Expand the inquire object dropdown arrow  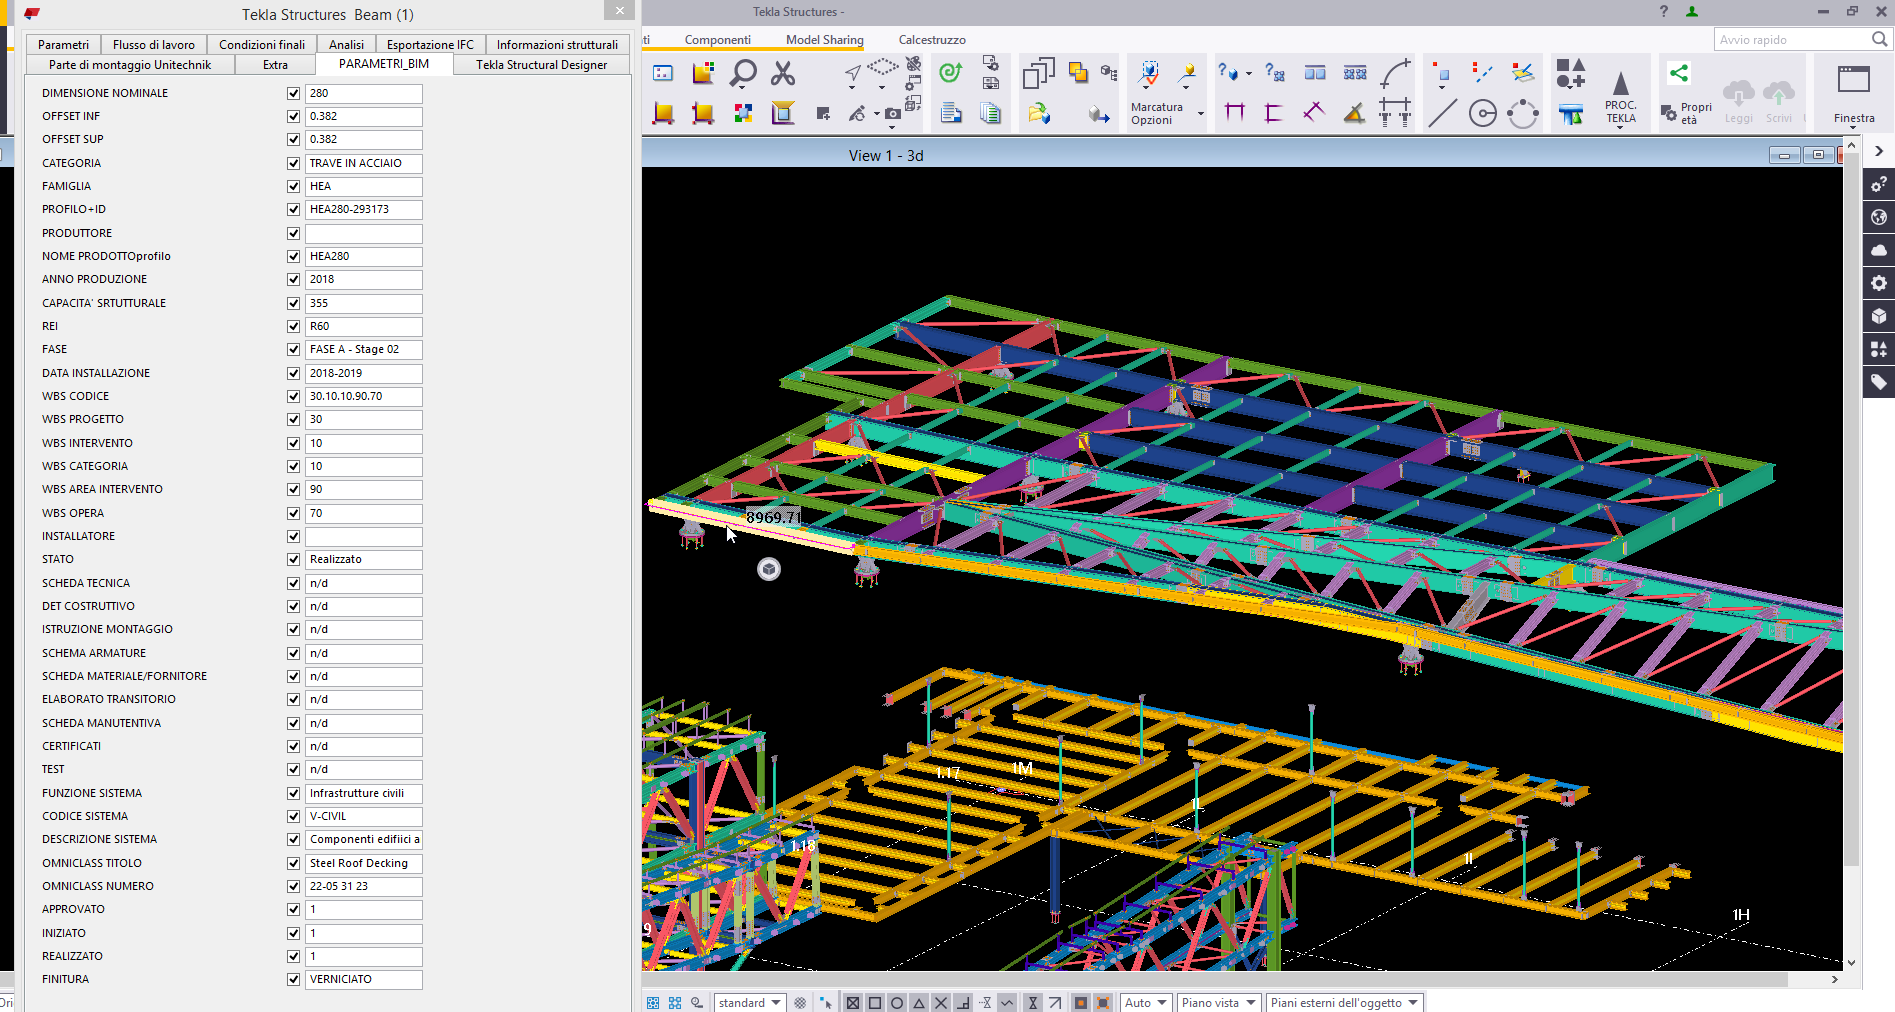pos(1249,73)
